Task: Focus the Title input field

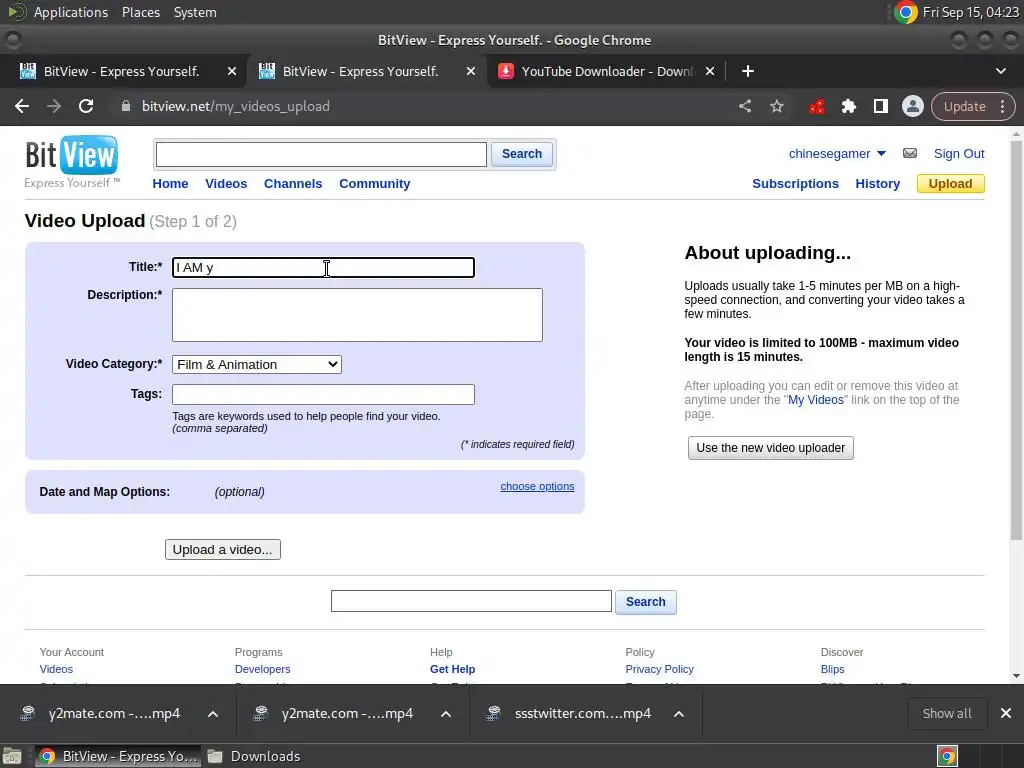Action: tap(323, 267)
